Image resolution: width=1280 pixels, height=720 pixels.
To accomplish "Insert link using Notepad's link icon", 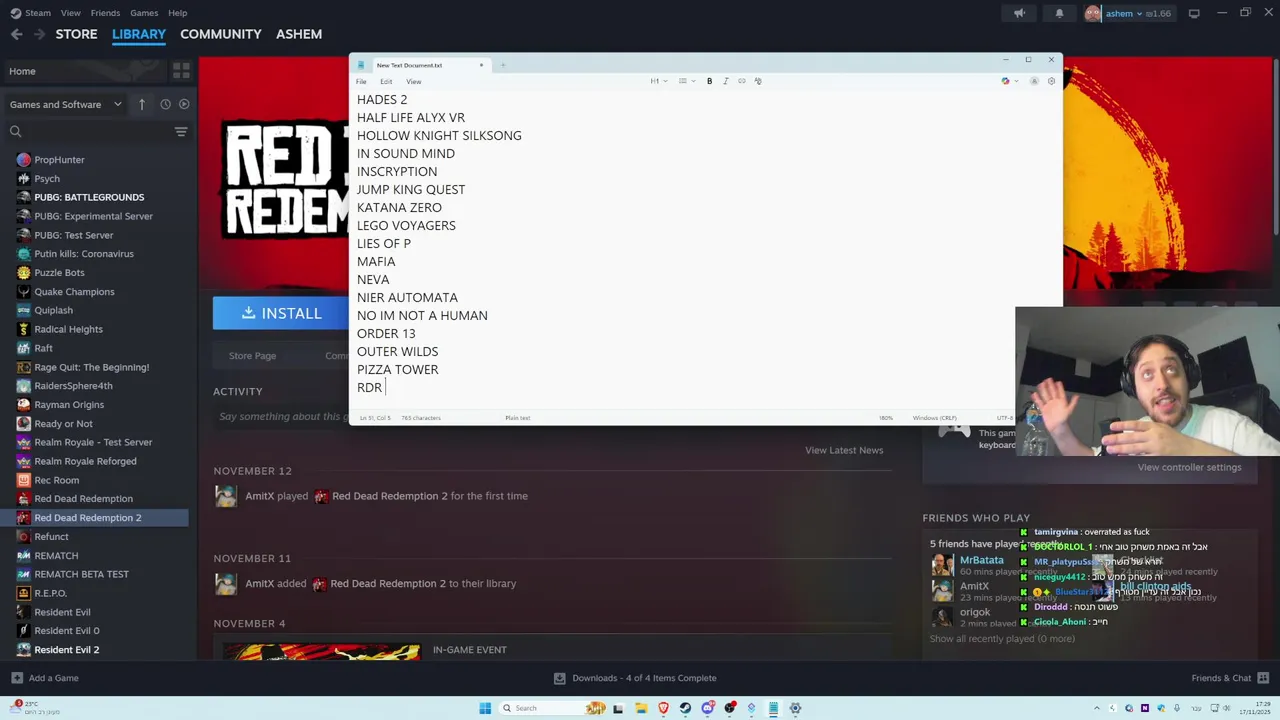I will click(742, 81).
